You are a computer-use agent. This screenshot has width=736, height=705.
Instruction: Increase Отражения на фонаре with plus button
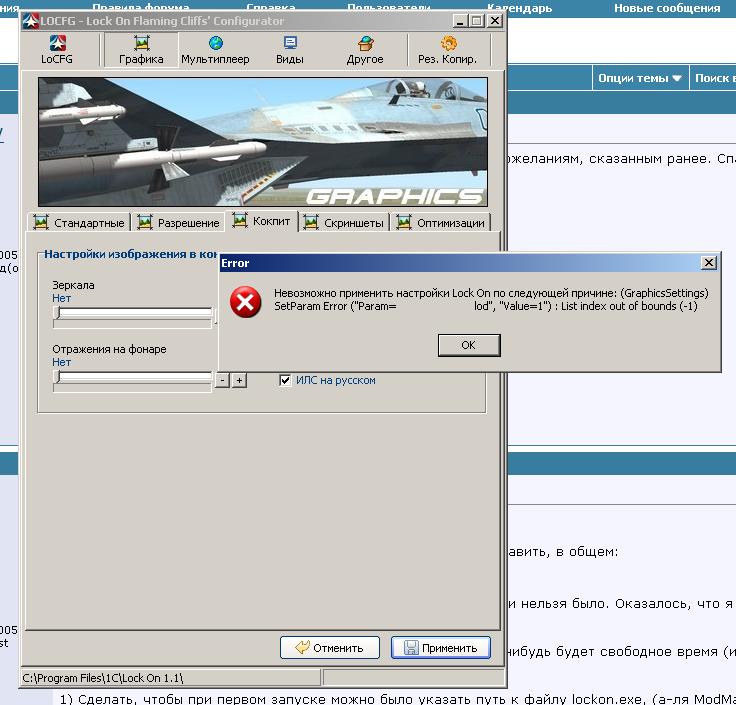(239, 380)
